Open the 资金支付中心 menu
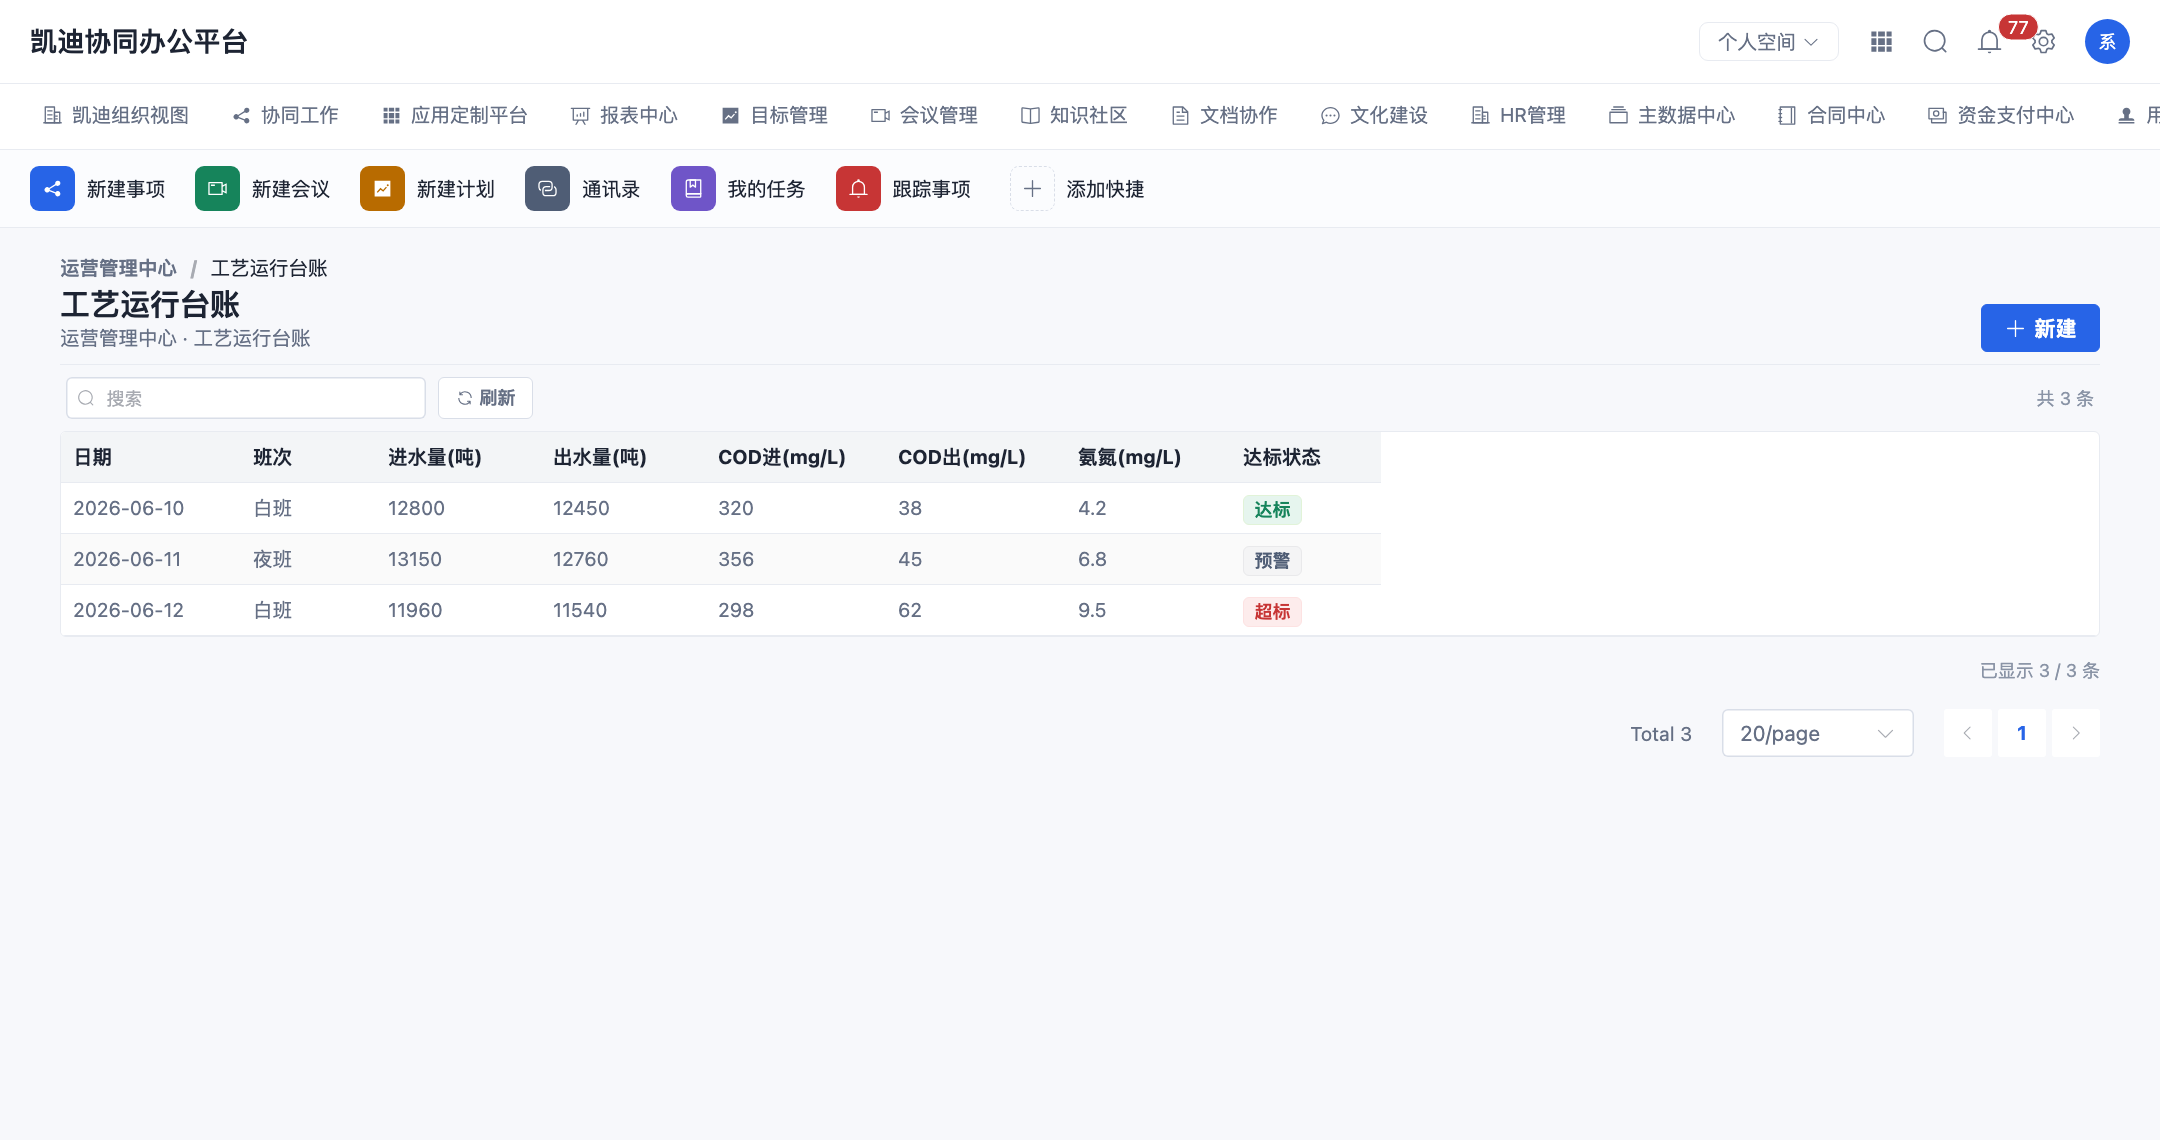 point(2001,116)
